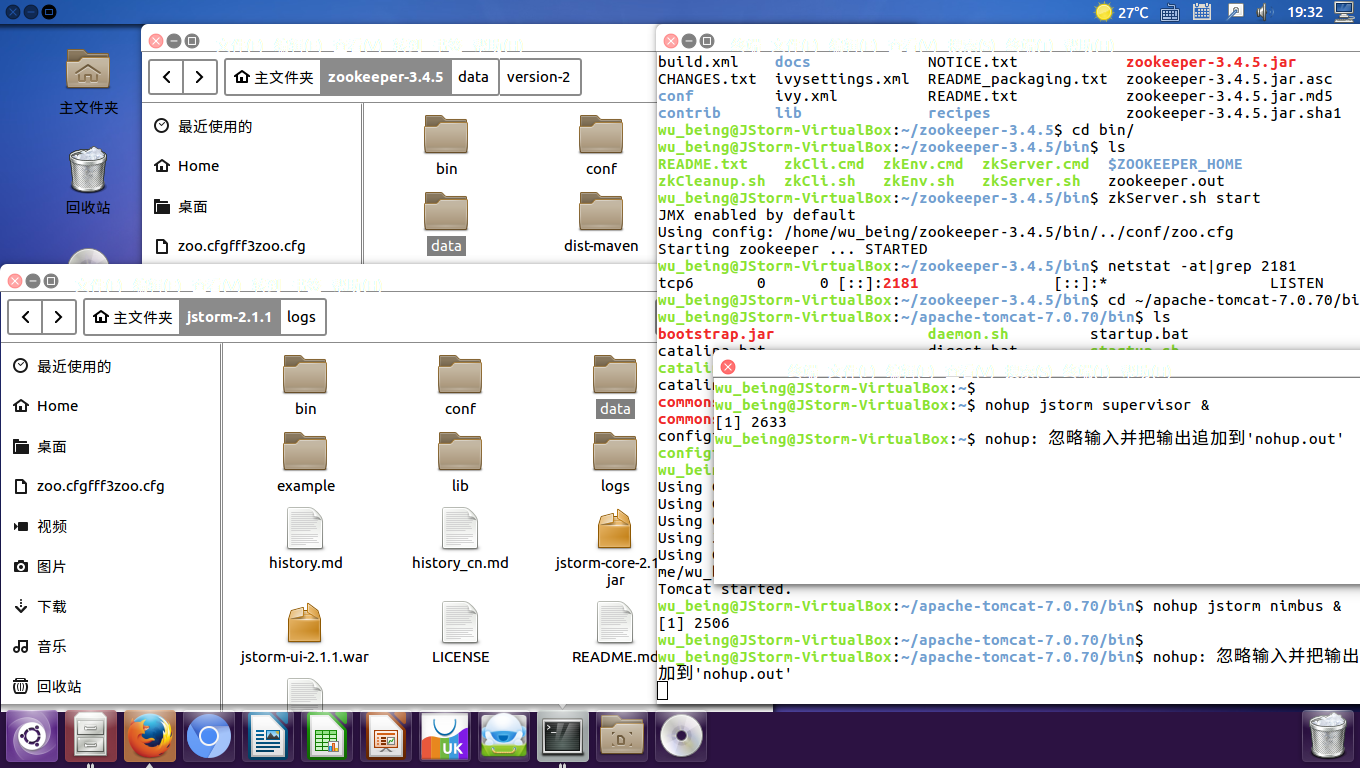Screen dimensions: 1360x768
Task: Click jstorm-2.1.1 in the path bar
Action: click(229, 317)
